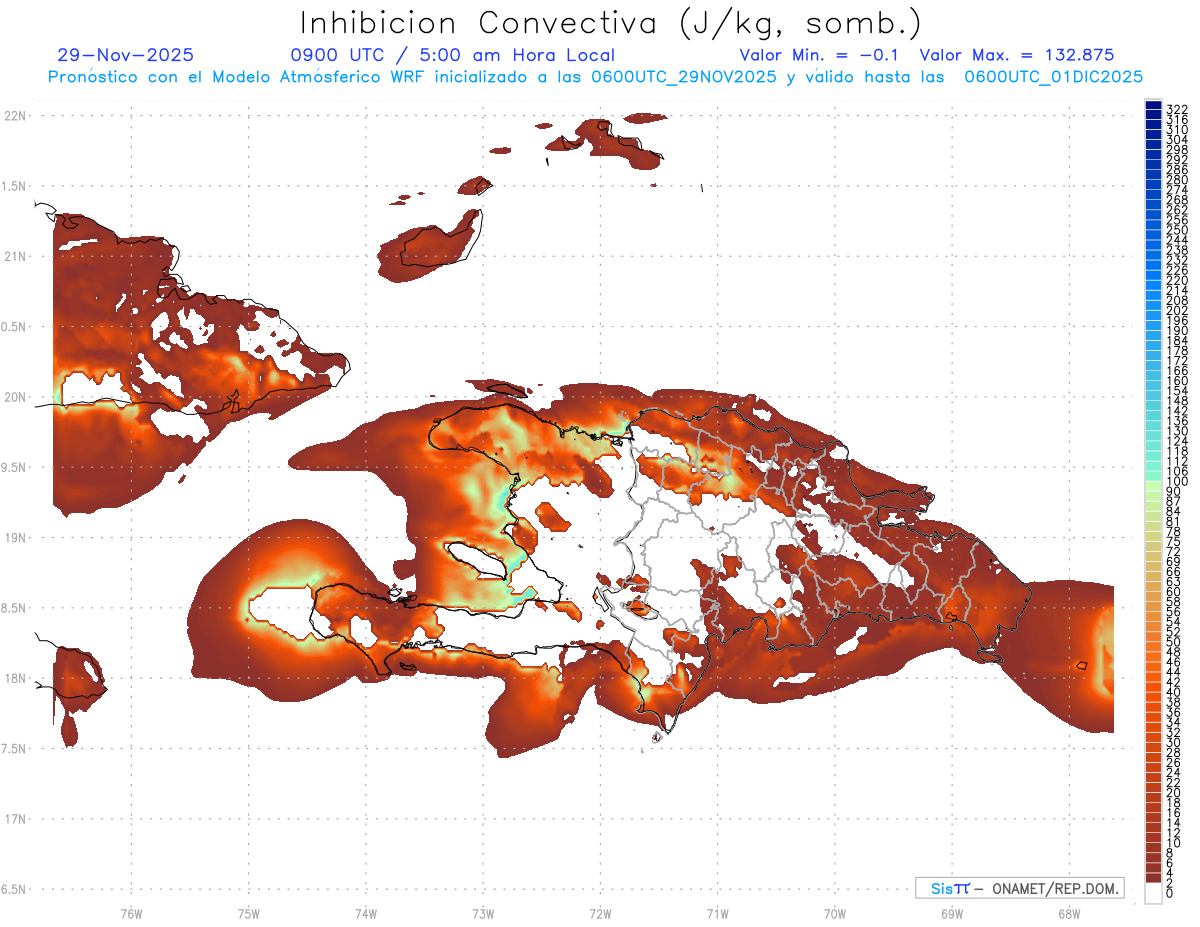Click the "76W" longitude label
Screen dimensions: 1200x927
(131, 913)
